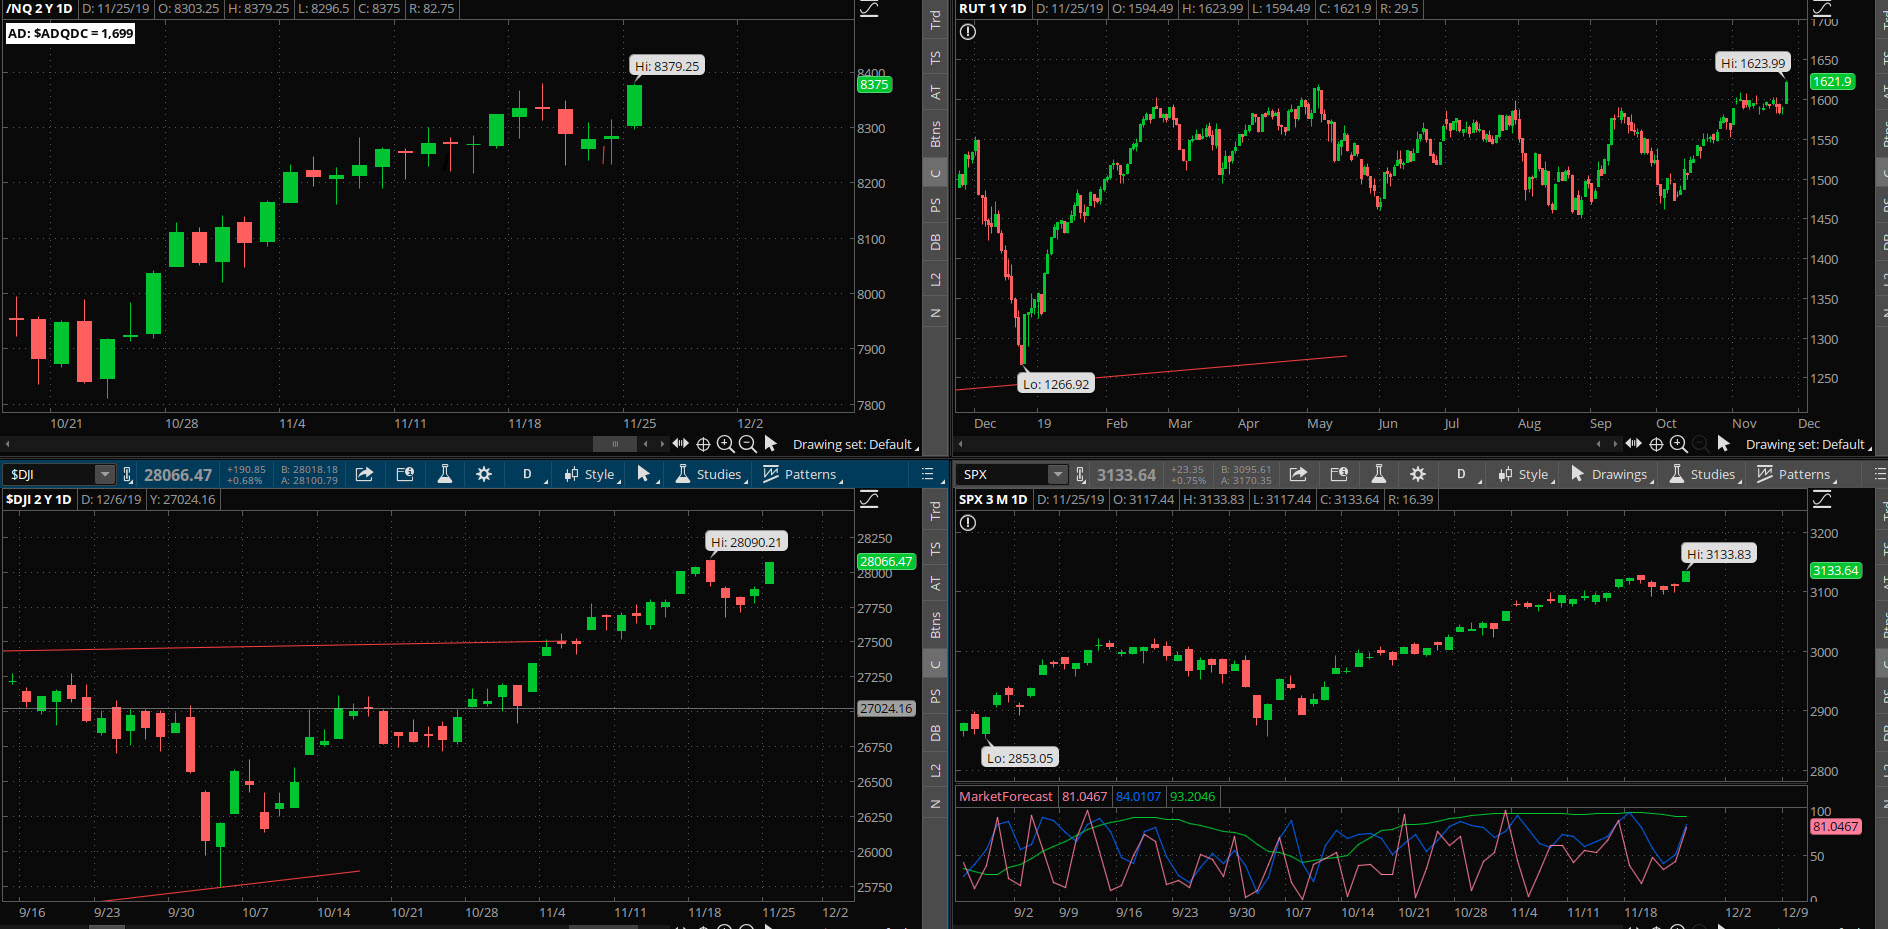The image size is (1888, 929).
Task: Click the link clip icon next to SPX
Action: [x=1080, y=475]
